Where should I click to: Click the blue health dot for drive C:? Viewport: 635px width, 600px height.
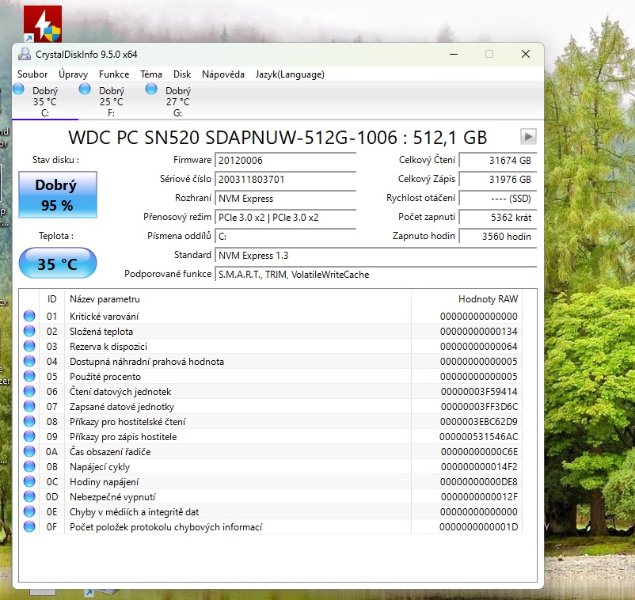point(19,89)
